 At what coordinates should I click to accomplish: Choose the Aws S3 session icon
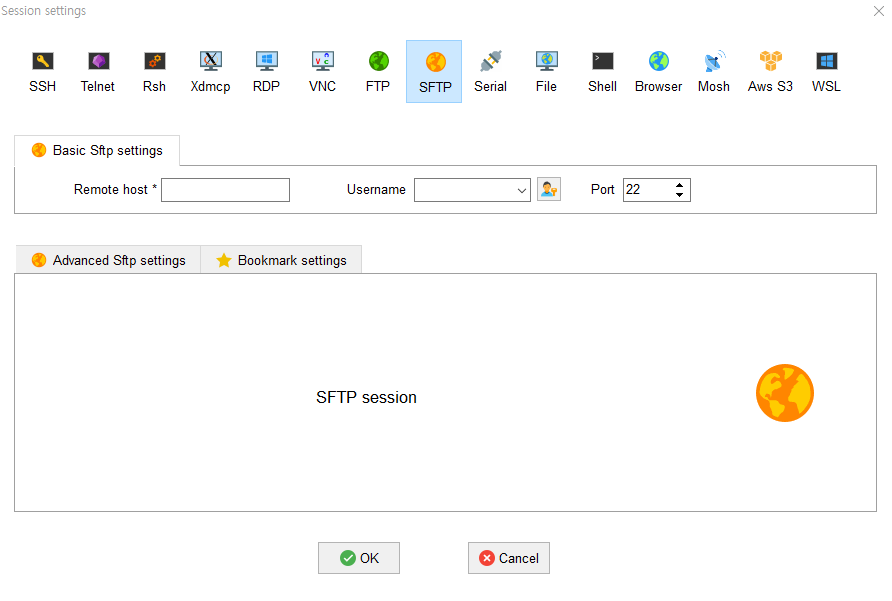[770, 72]
